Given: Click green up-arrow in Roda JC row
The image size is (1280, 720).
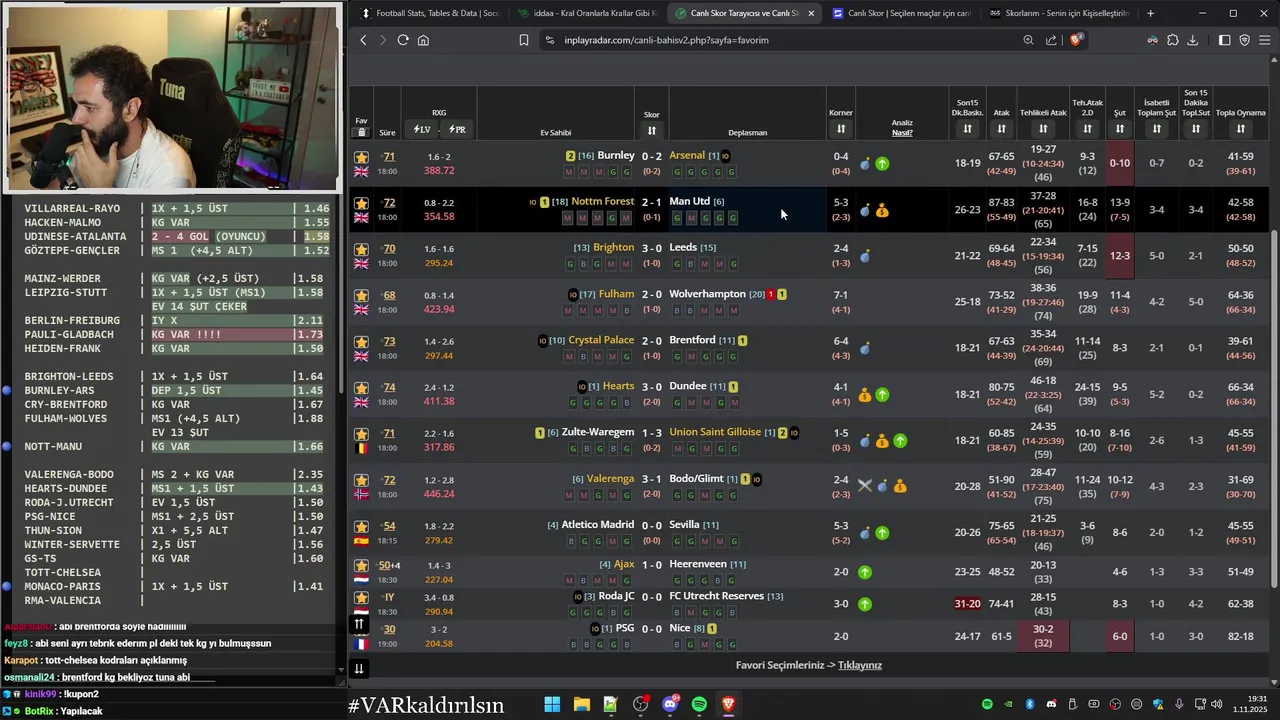Looking at the screenshot, I should [x=865, y=604].
